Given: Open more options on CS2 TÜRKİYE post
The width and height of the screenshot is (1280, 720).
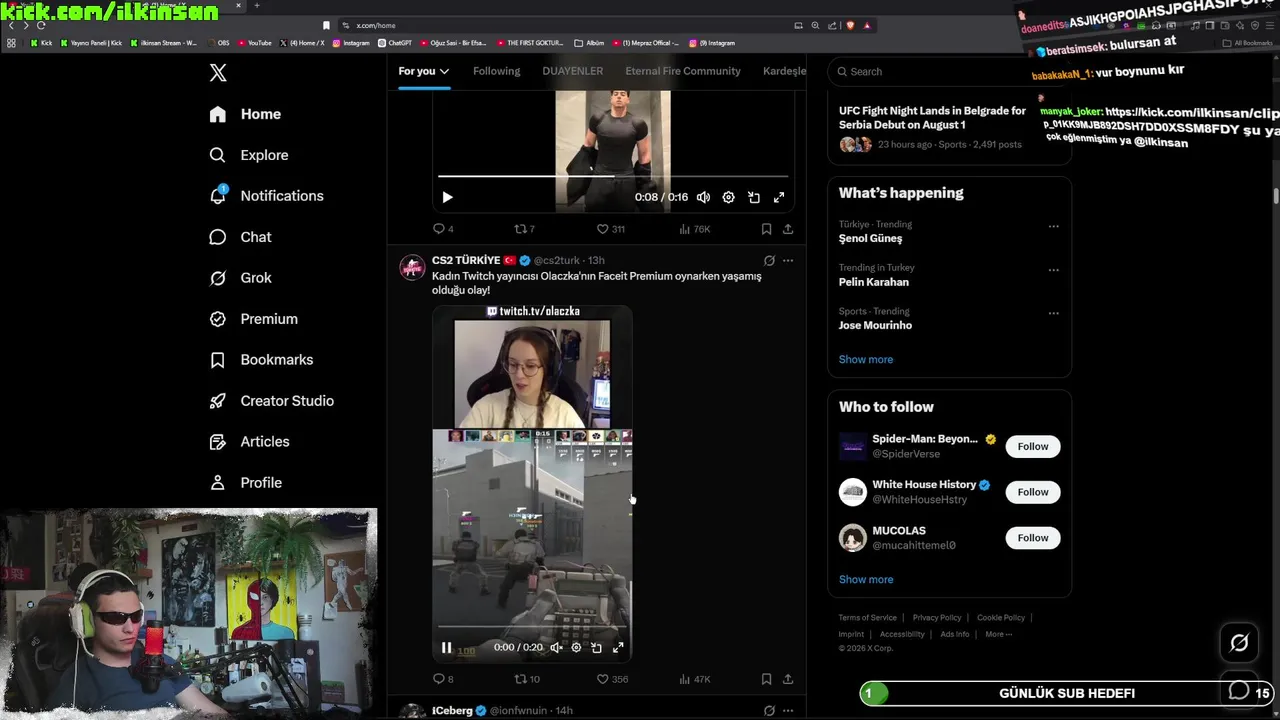Looking at the screenshot, I should (788, 260).
